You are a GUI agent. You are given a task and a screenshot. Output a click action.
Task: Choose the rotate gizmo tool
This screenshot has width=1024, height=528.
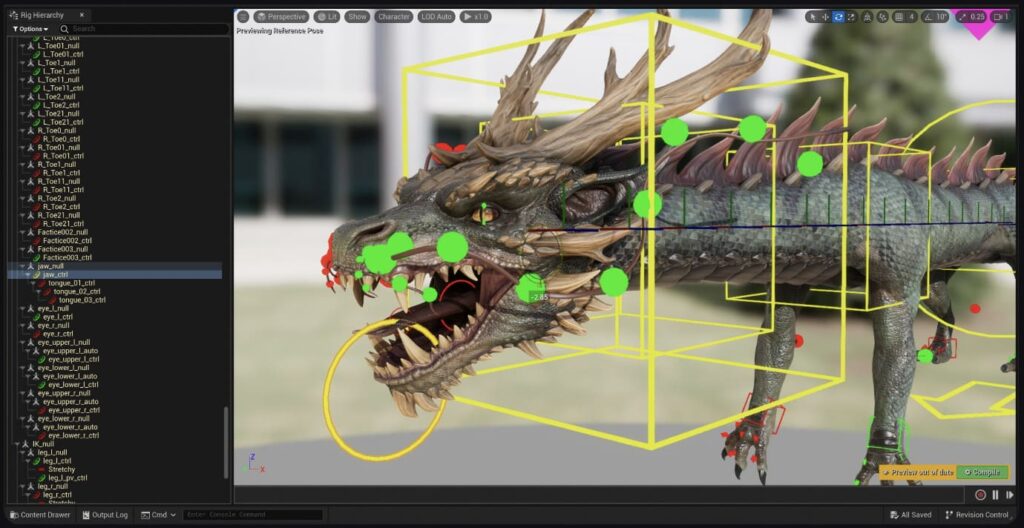click(x=838, y=17)
